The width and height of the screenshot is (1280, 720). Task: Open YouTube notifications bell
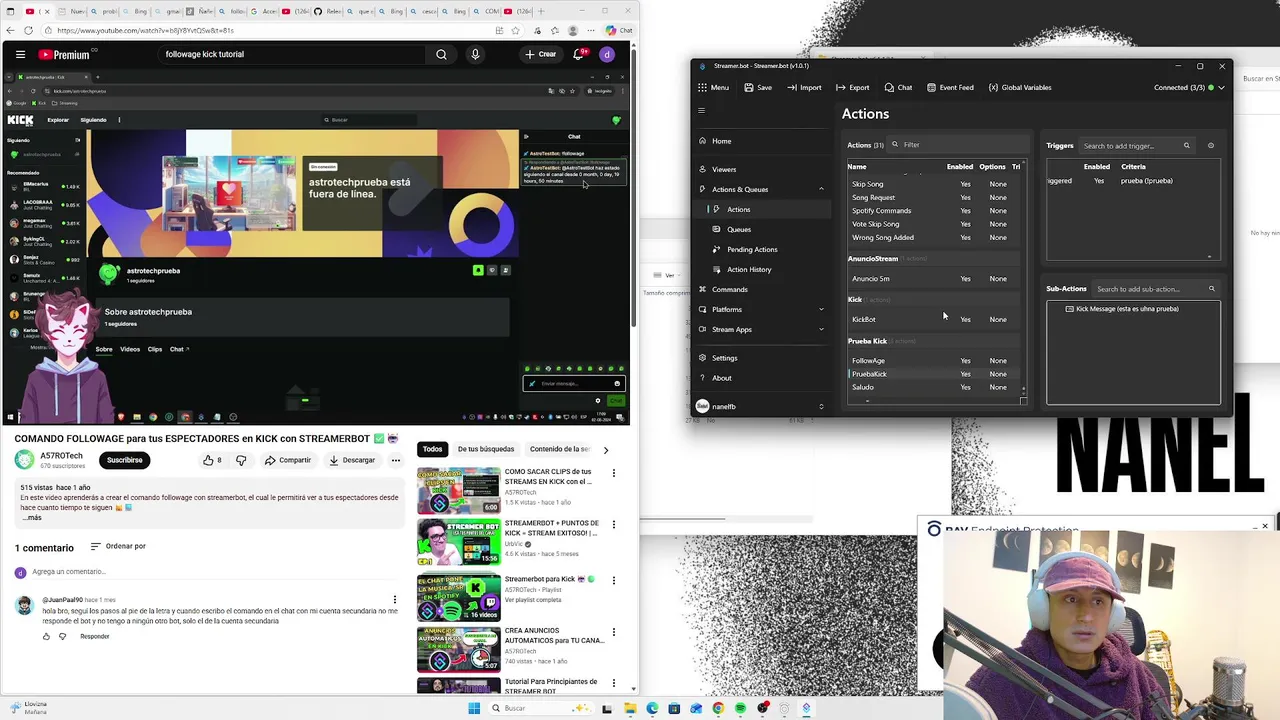(x=579, y=54)
